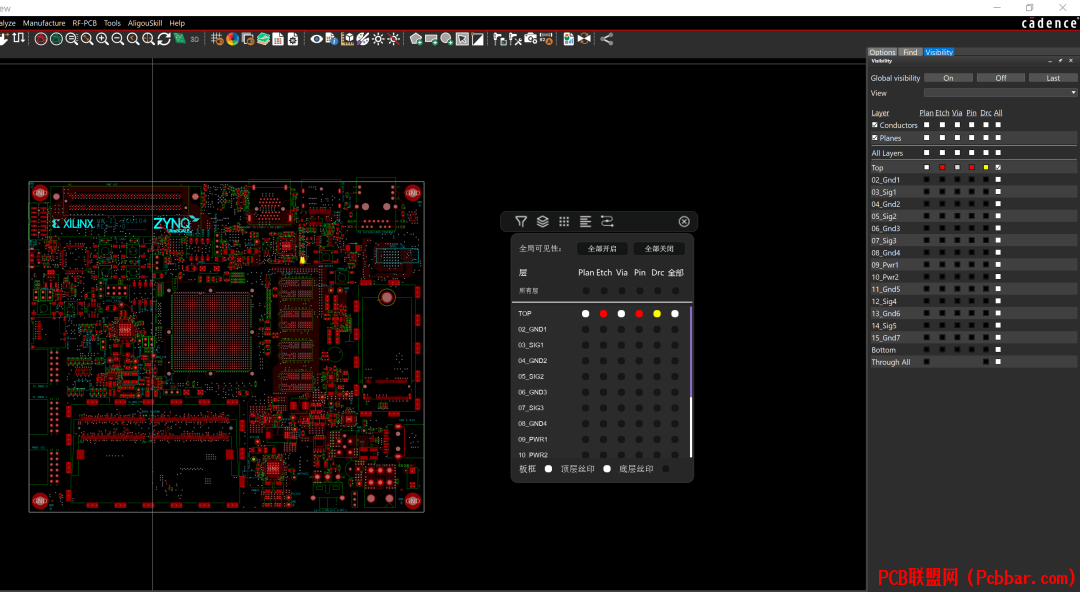Click the large BGA chip on the PCB
This screenshot has width=1080, height=592.
tap(211, 332)
